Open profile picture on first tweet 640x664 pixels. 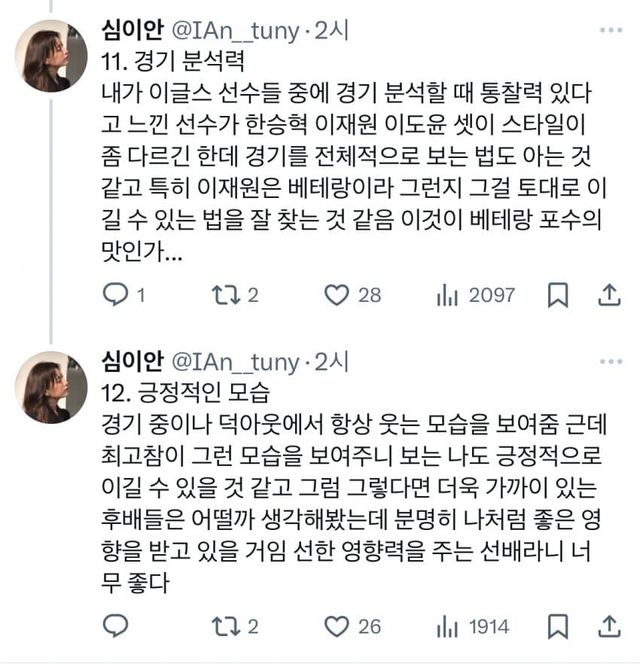click(x=51, y=56)
